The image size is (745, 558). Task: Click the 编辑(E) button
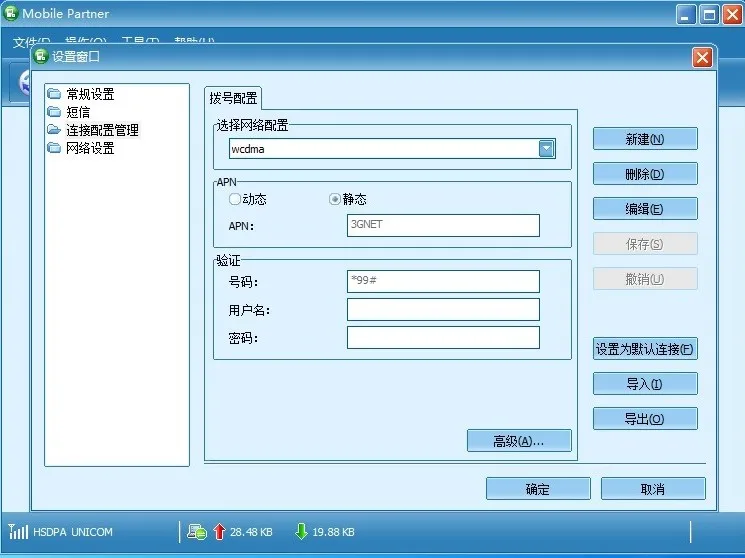(645, 209)
